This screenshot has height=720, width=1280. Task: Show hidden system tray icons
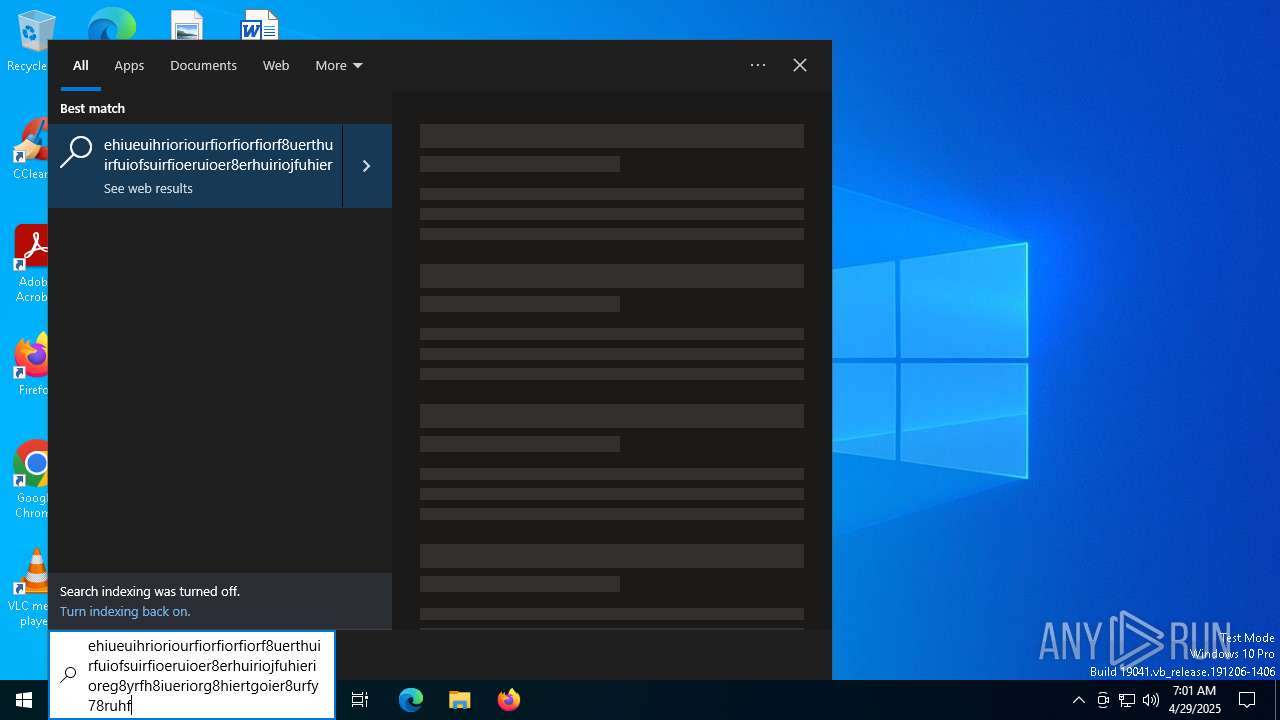point(1078,700)
